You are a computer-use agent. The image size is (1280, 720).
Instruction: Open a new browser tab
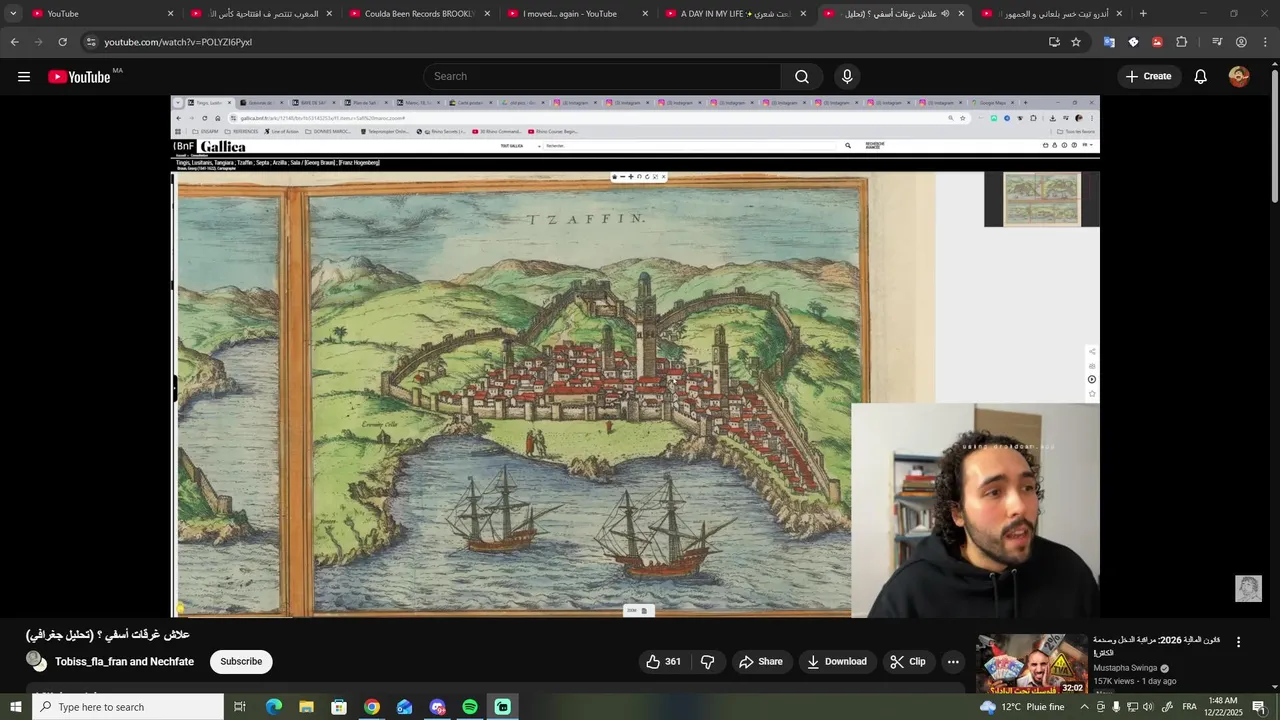coord(1143,14)
